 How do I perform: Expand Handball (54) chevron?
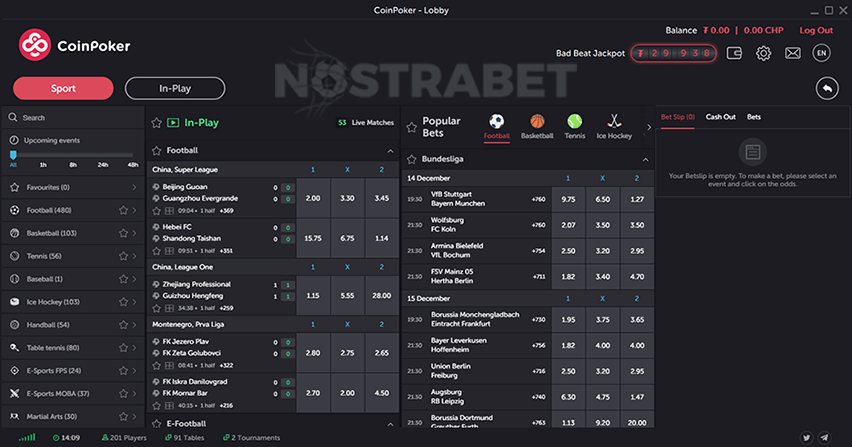pos(134,325)
